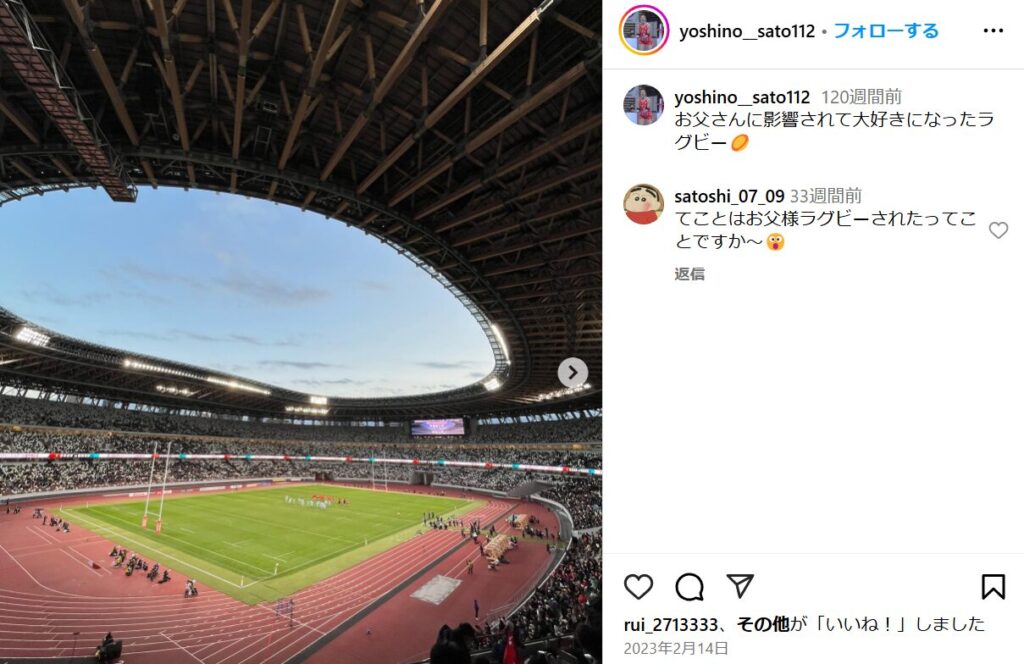Open the yoshino__sato112 caption username link
Viewport: 1024px width, 664px height.
742,97
